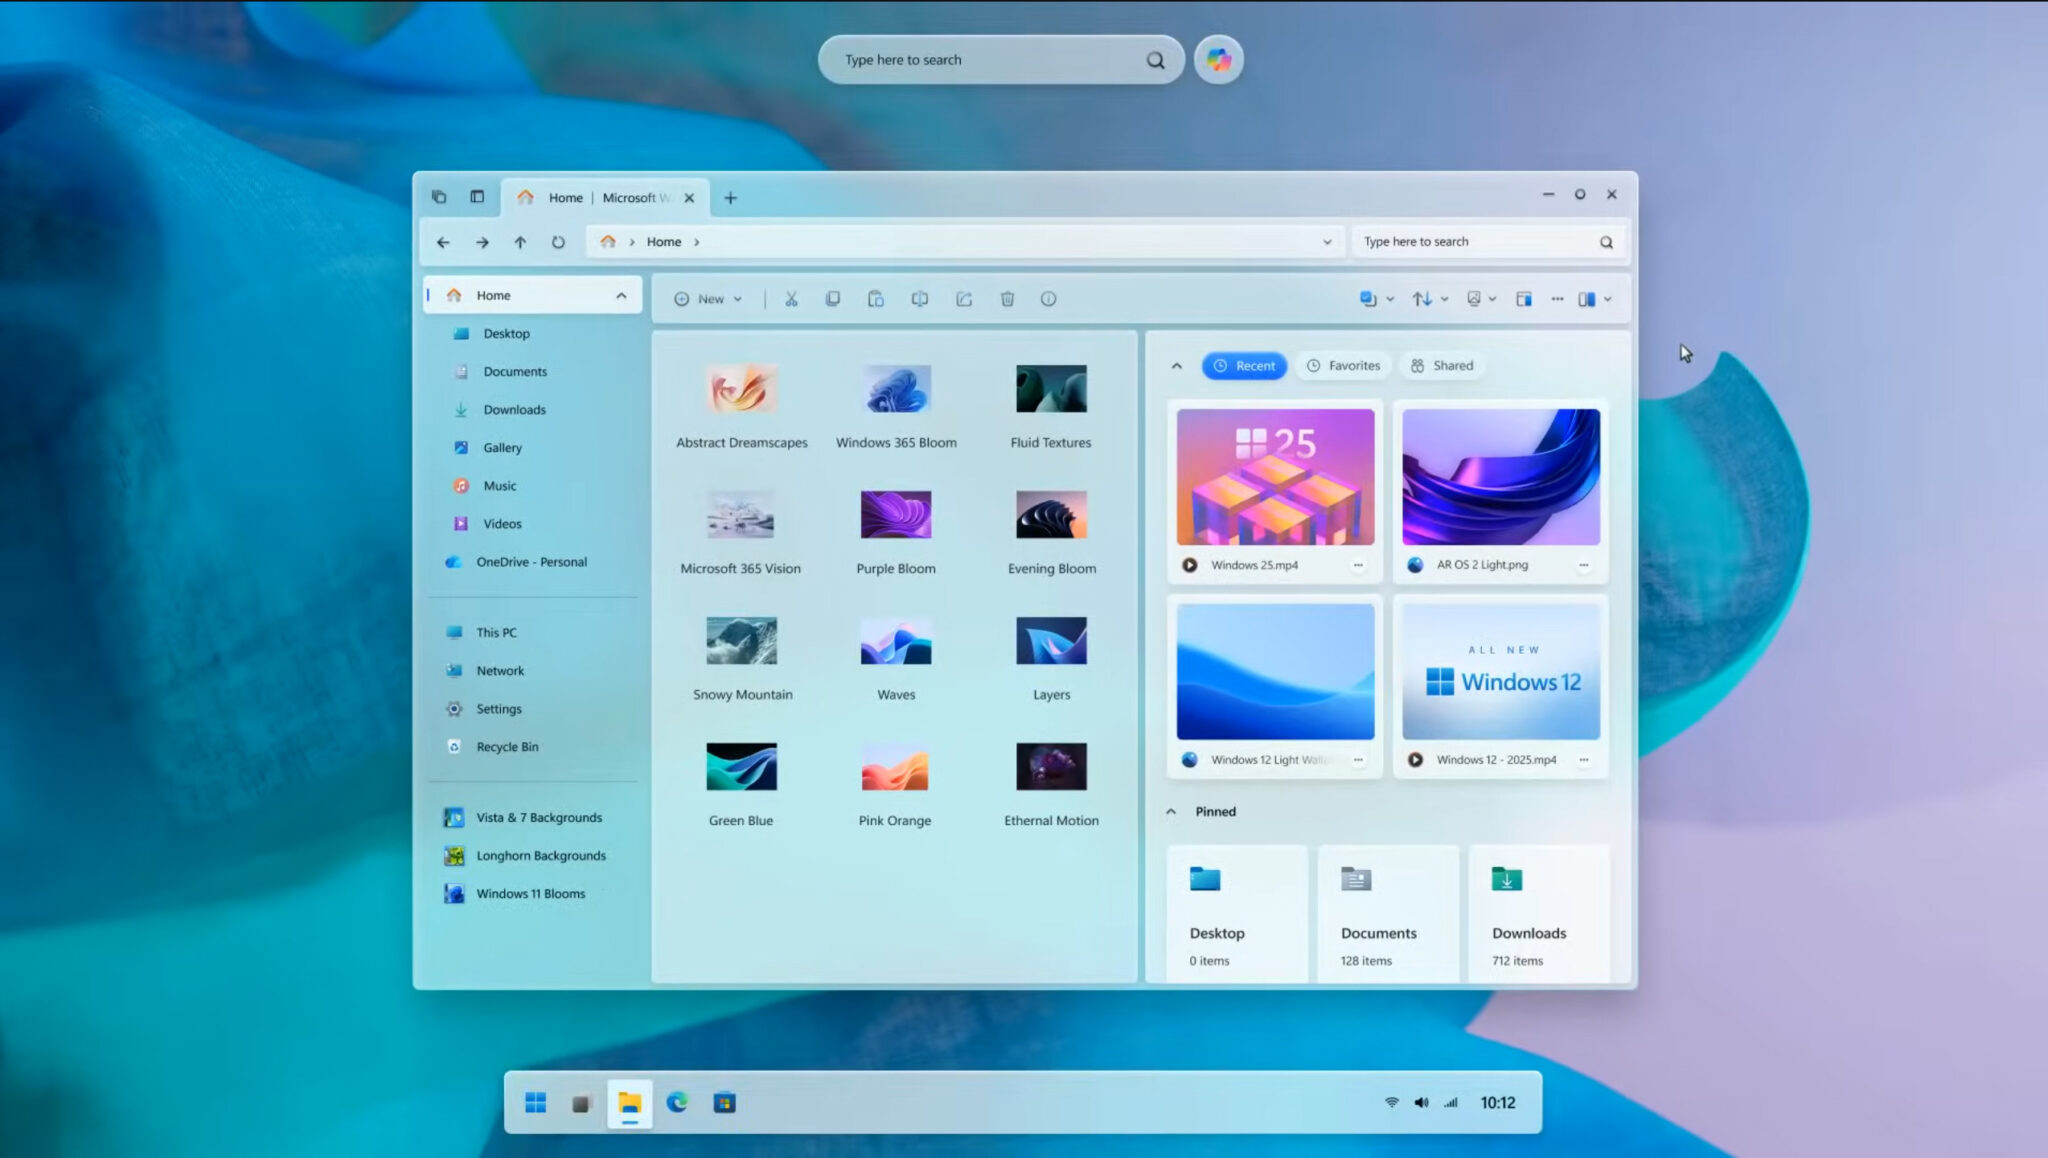Screen dimensions: 2048x1158
Task: Open the Windows 25.mp4 thumbnail
Action: click(1275, 477)
